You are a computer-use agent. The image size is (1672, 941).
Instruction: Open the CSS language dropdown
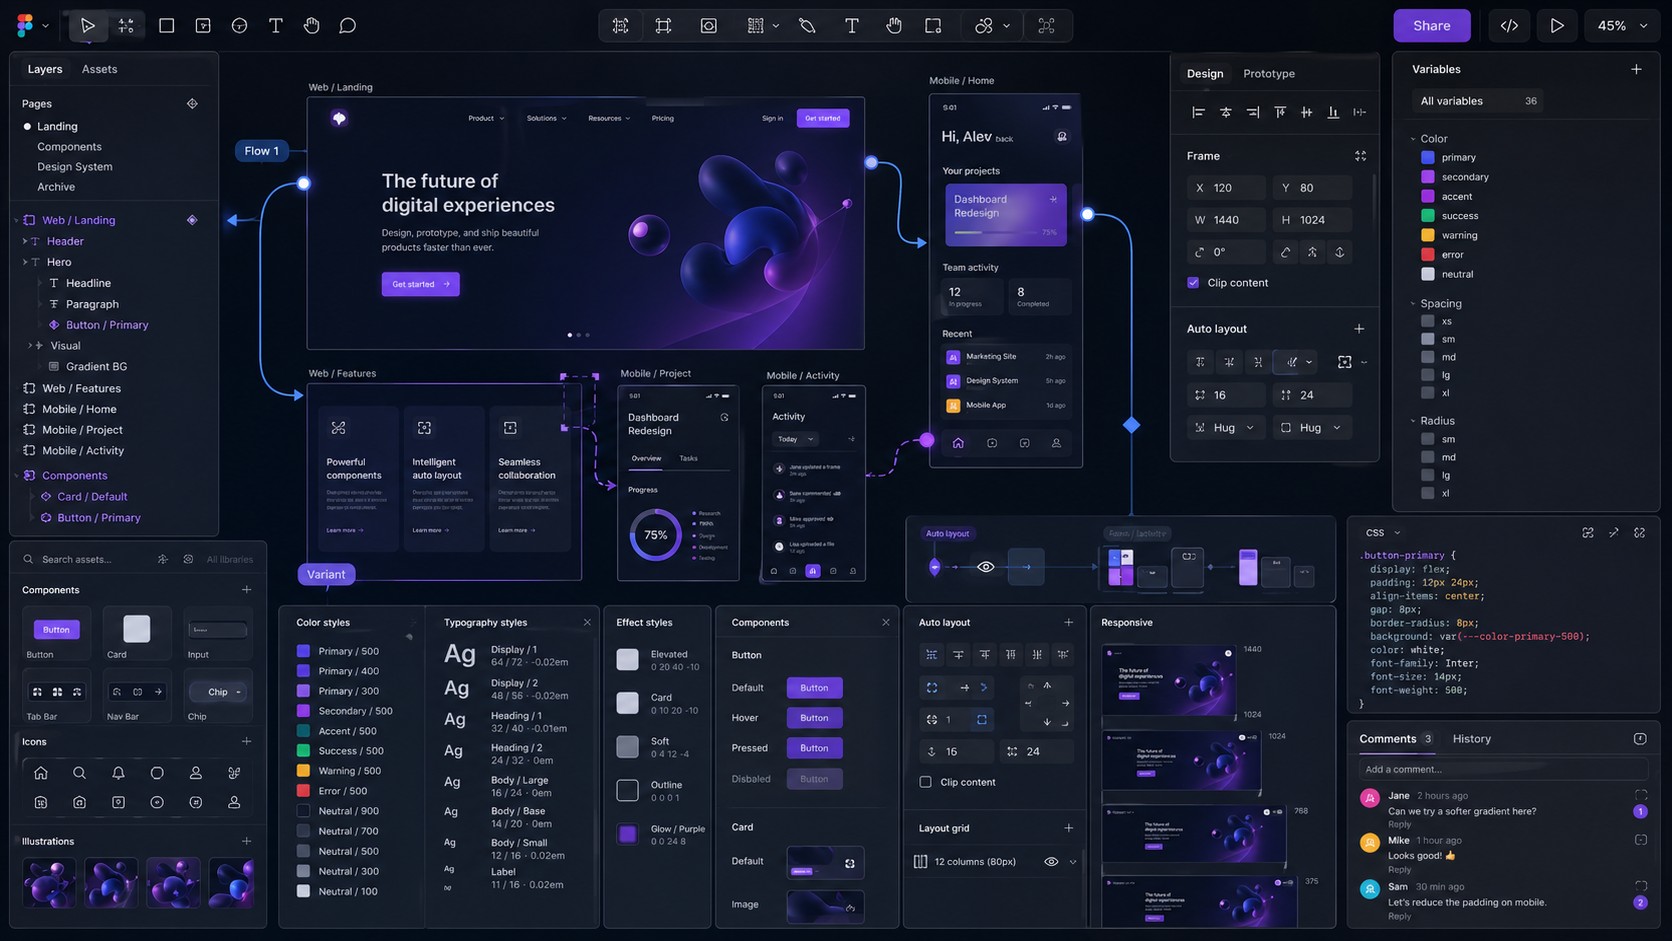[x=1383, y=533]
